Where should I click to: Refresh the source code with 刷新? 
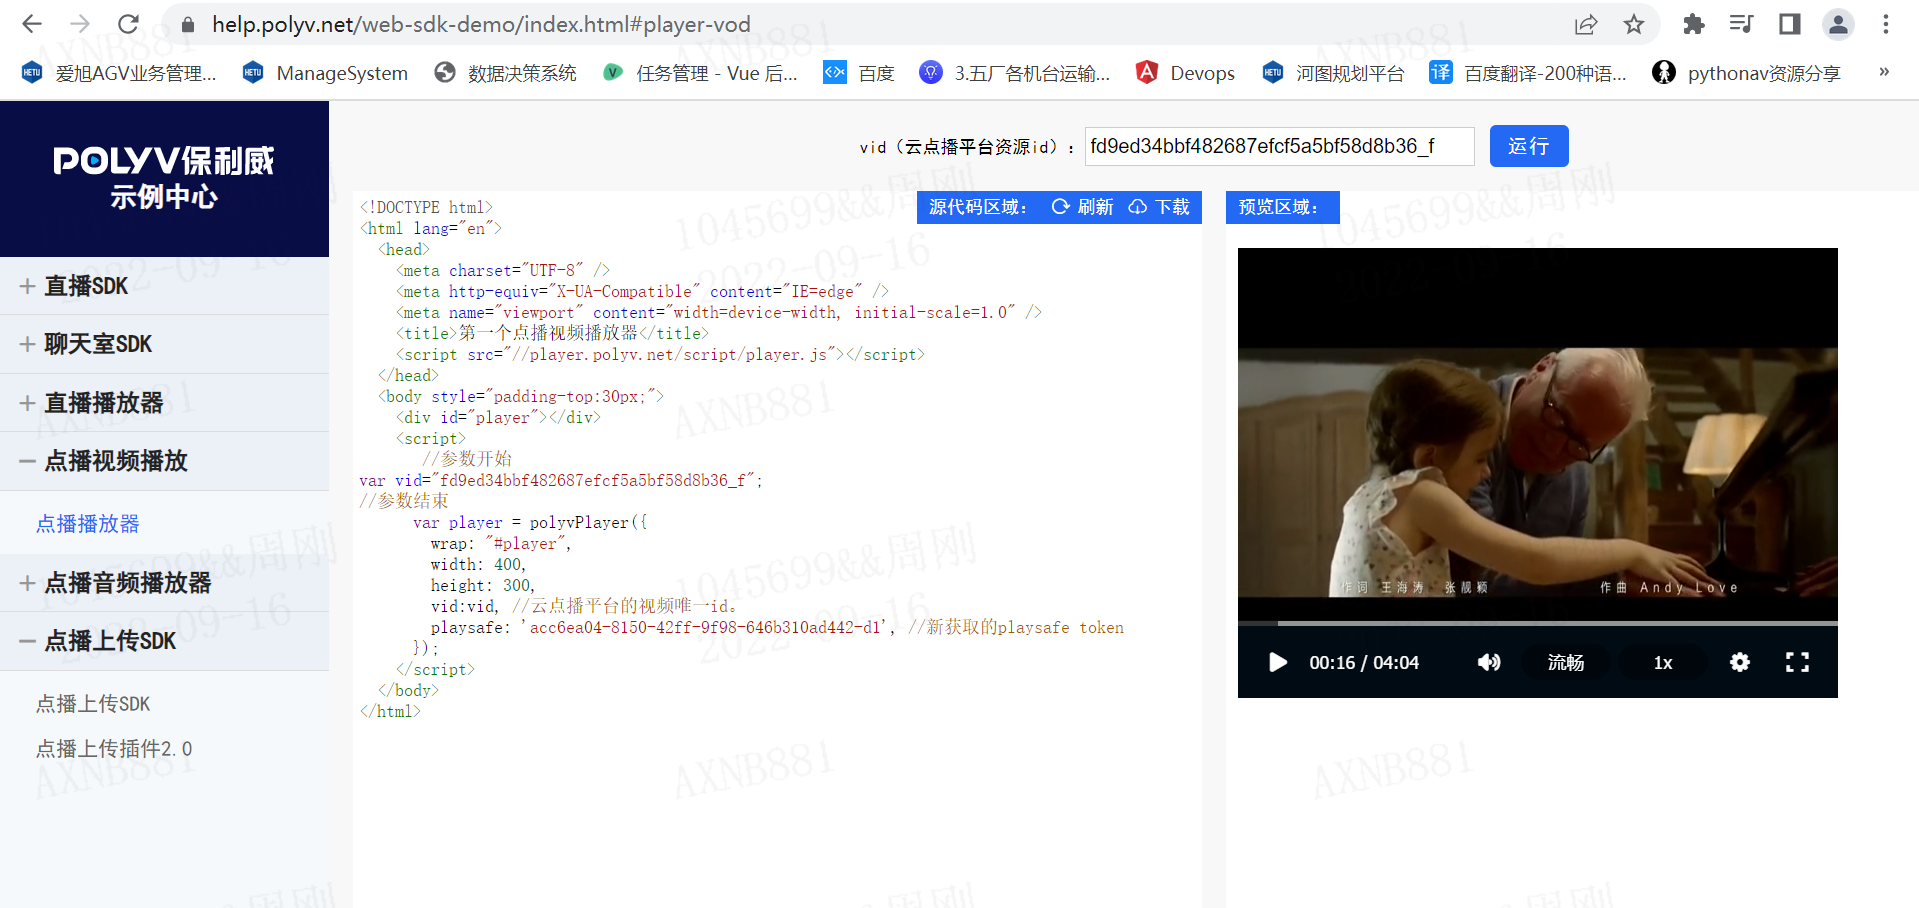[1083, 207]
